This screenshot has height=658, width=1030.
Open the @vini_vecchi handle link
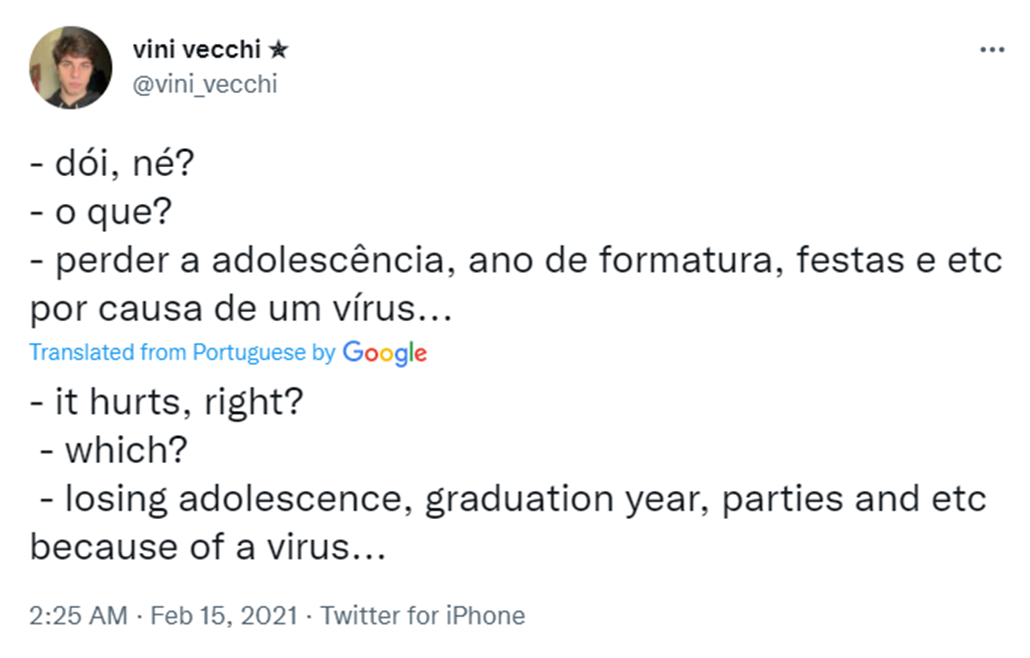point(204,84)
